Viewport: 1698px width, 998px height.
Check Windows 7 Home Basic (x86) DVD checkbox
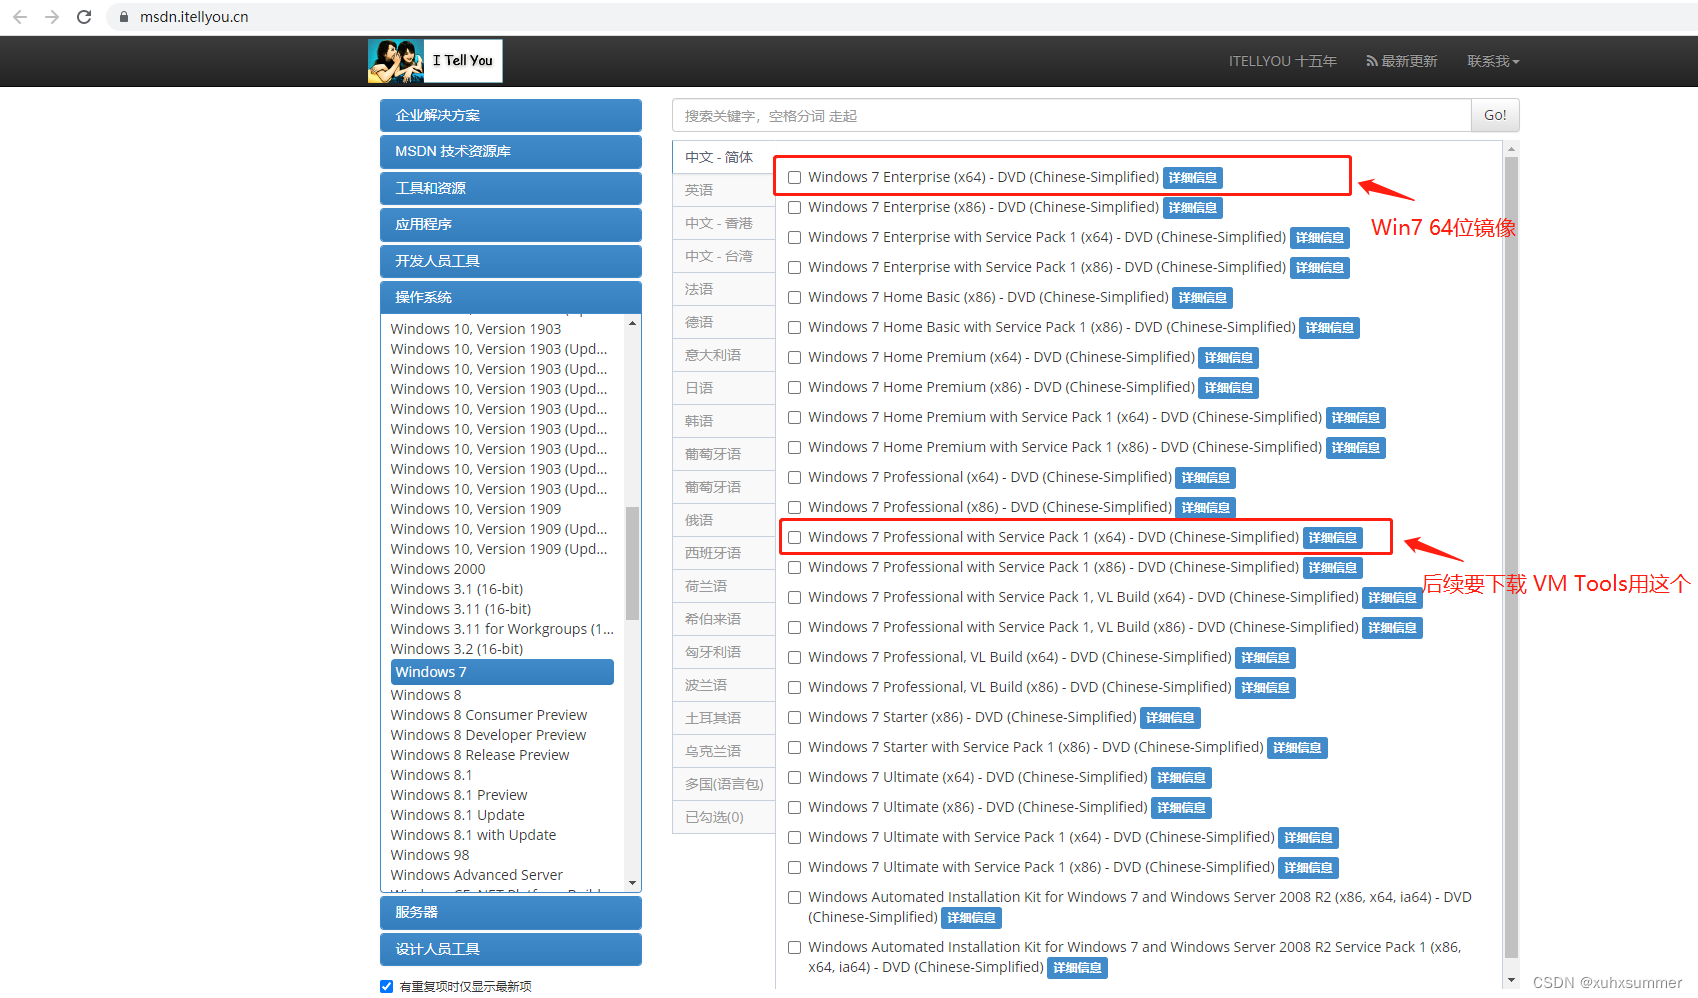click(x=795, y=298)
